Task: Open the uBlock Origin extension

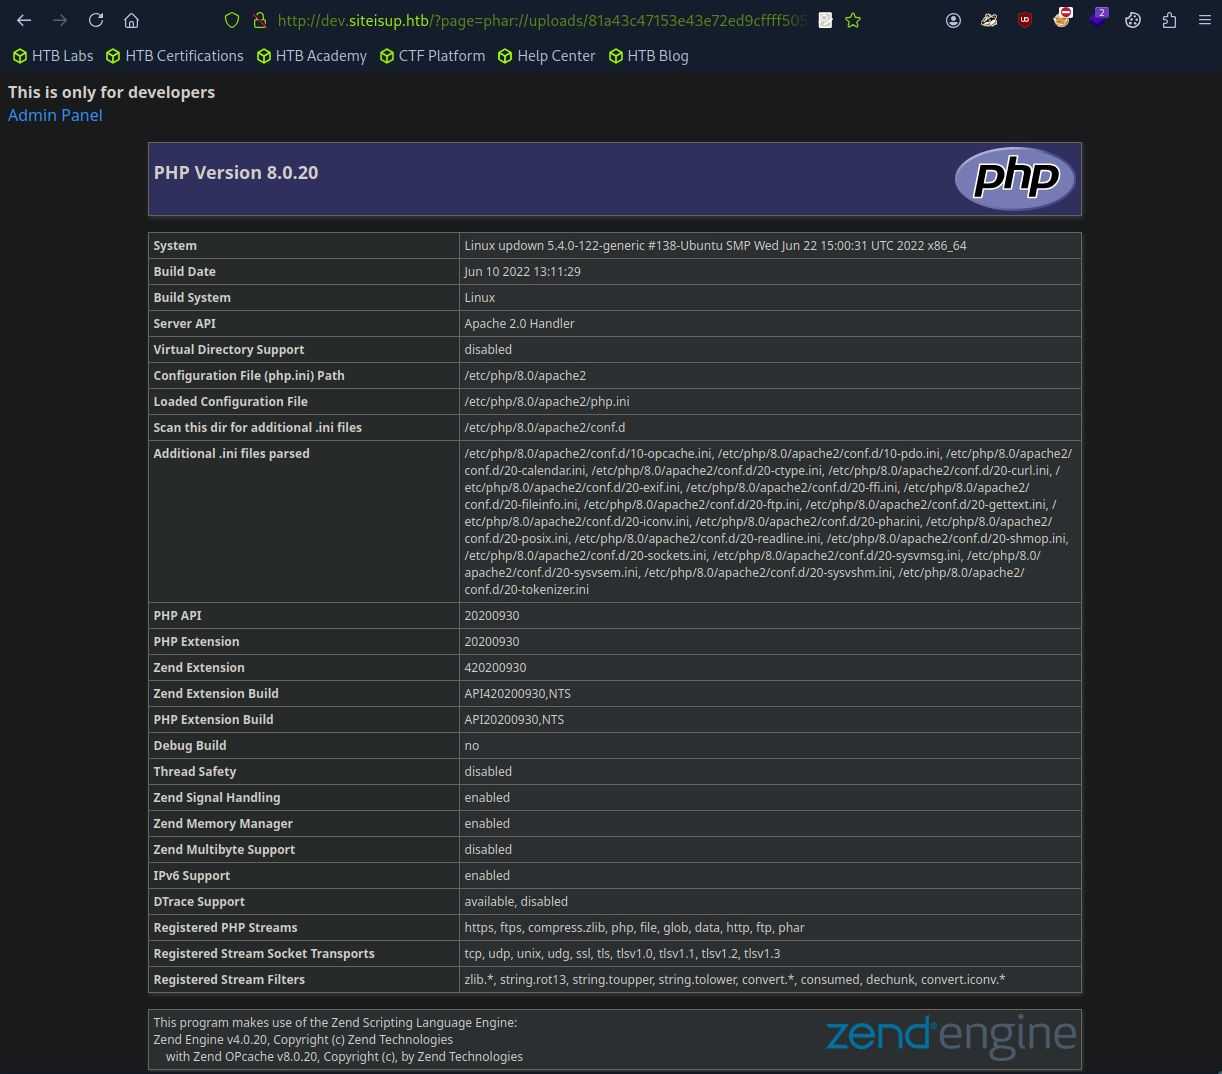Action: tap(1025, 20)
